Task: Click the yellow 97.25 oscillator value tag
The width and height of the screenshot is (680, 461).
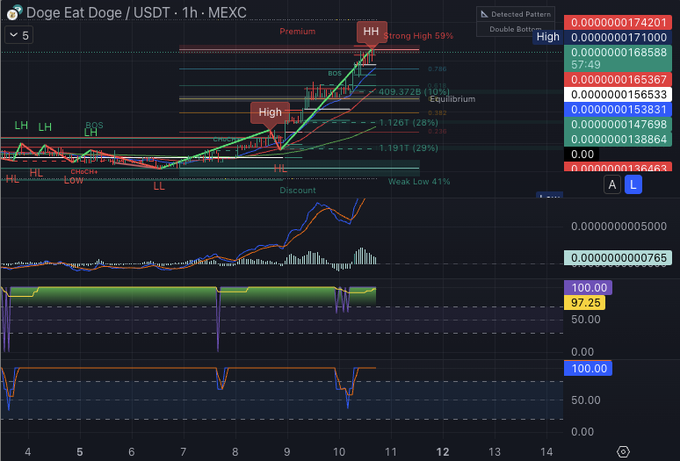Action: click(x=585, y=302)
